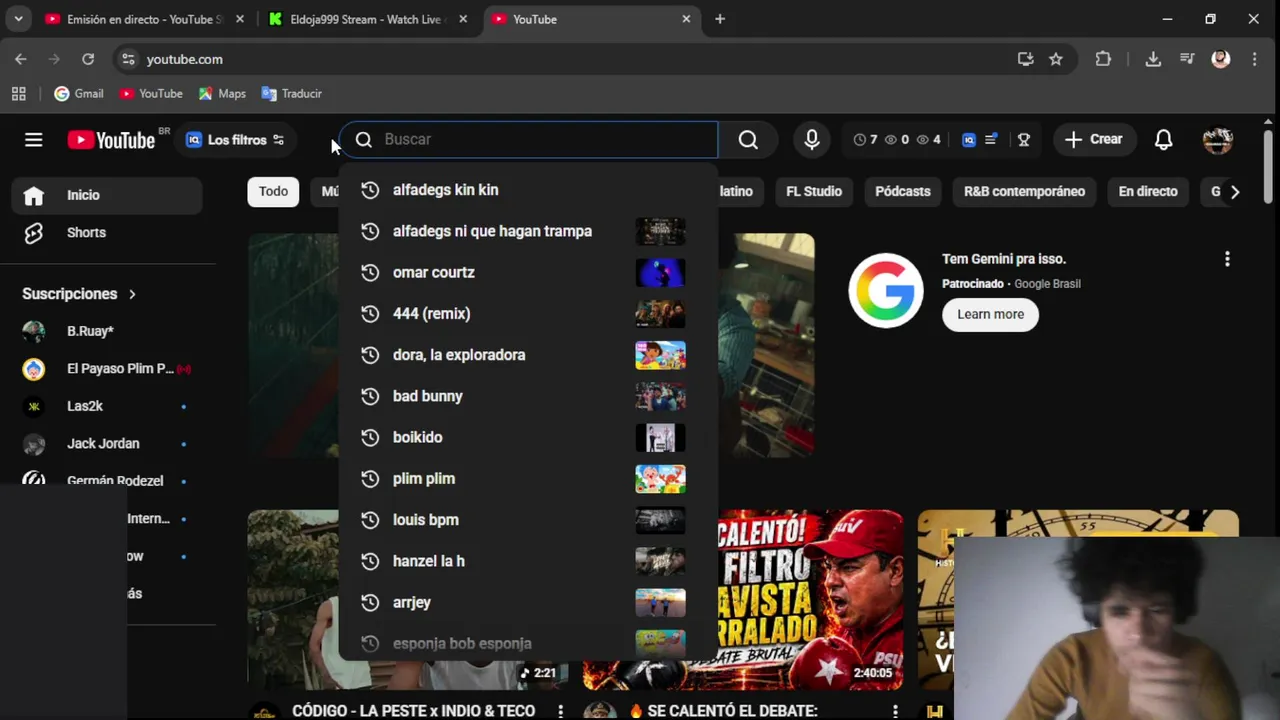Start voice search with microphone icon

812,140
